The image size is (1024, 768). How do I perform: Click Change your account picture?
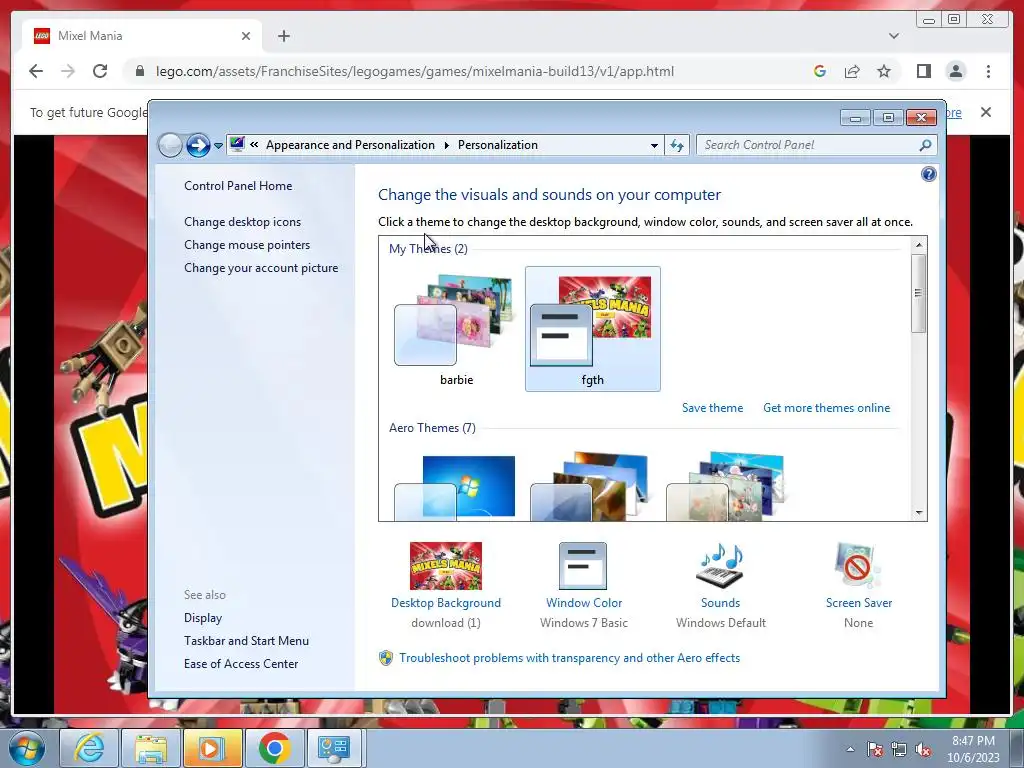coord(261,268)
